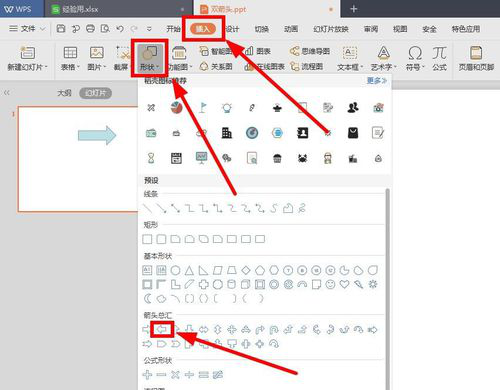The height and width of the screenshot is (390, 500).
Task: Click the 公式 button
Action: tap(439, 59)
